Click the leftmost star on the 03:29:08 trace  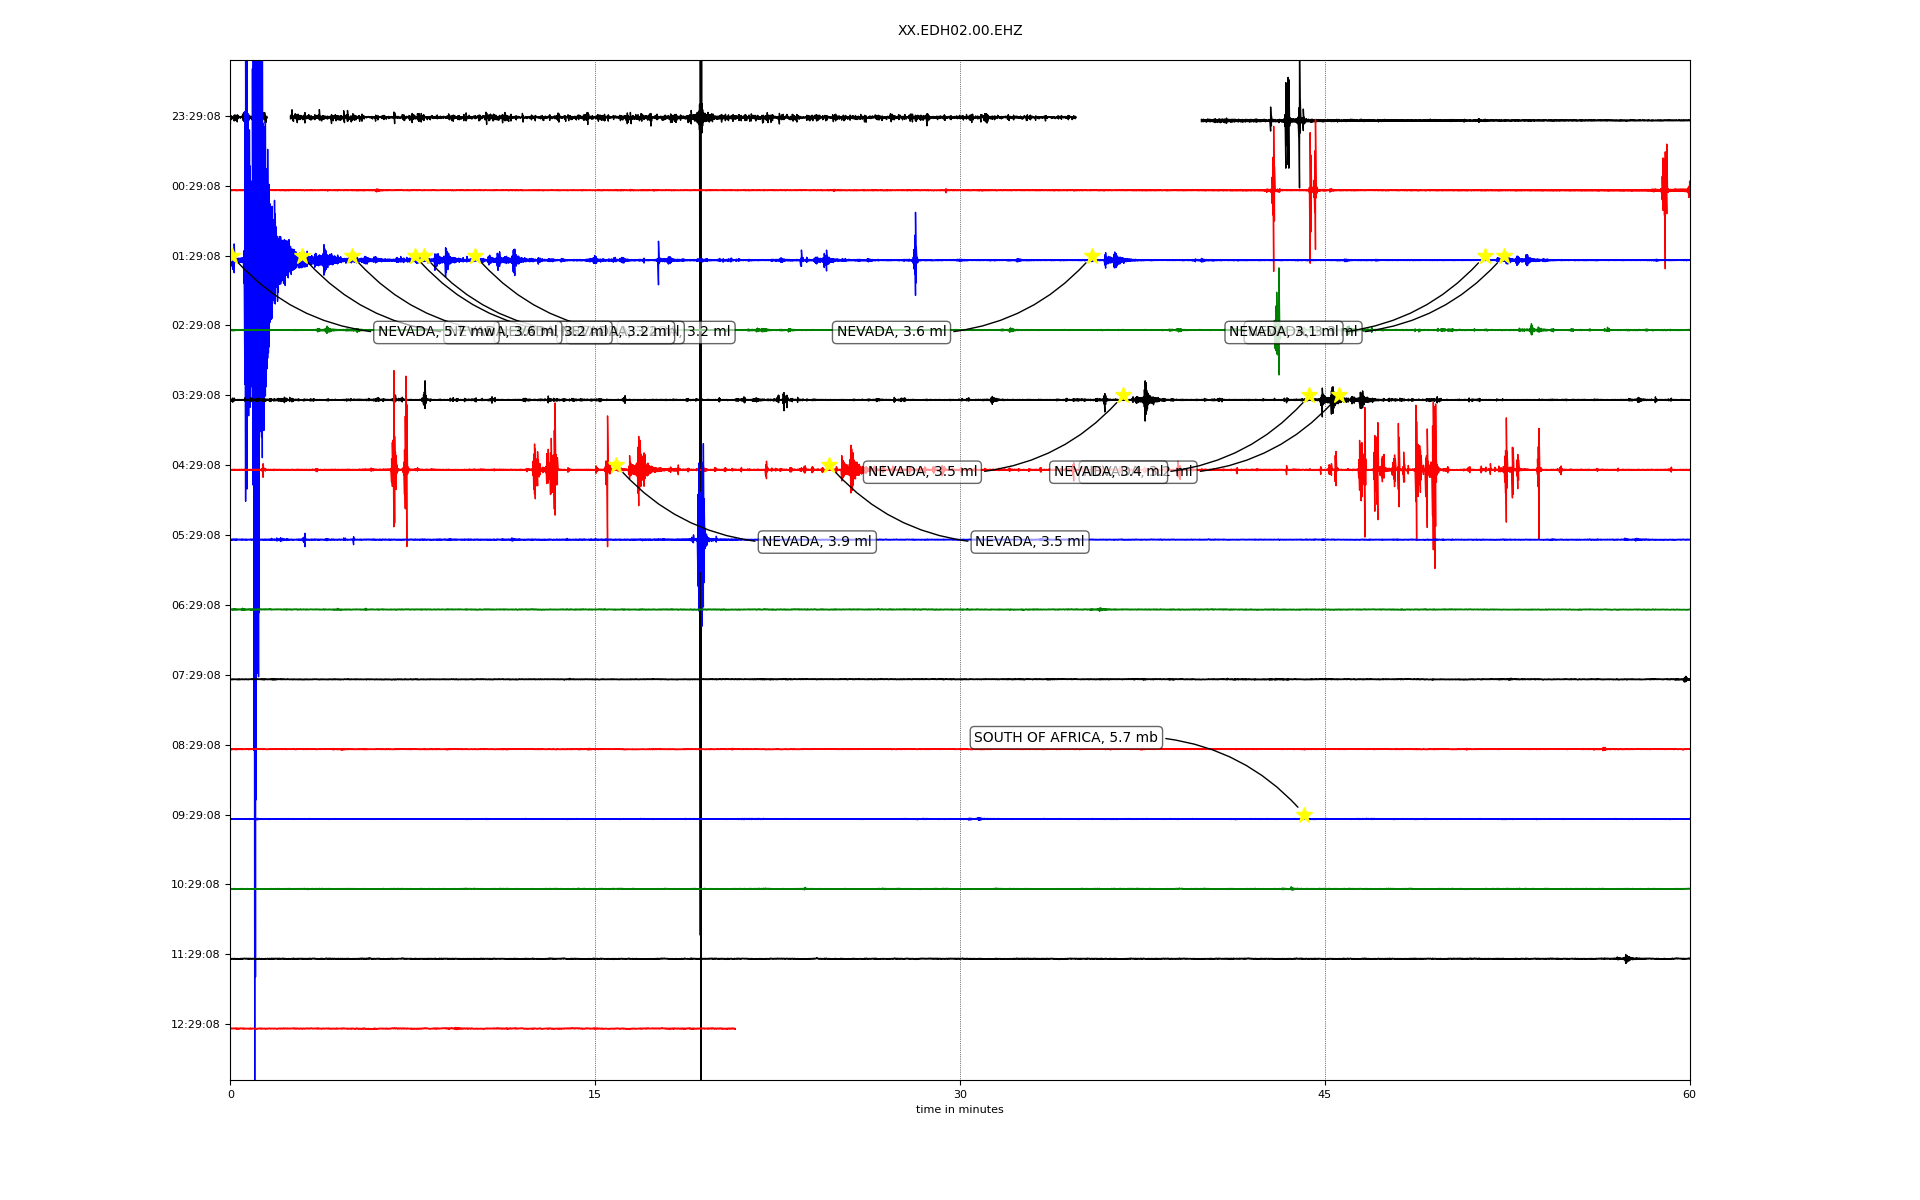tap(1123, 395)
